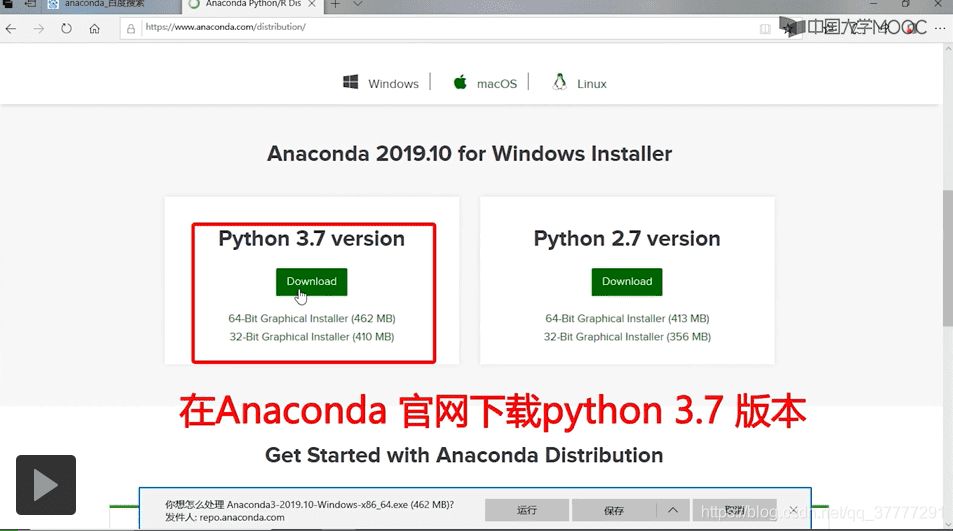
Task: Select the anaconda.com address bar URL
Action: click(225, 27)
